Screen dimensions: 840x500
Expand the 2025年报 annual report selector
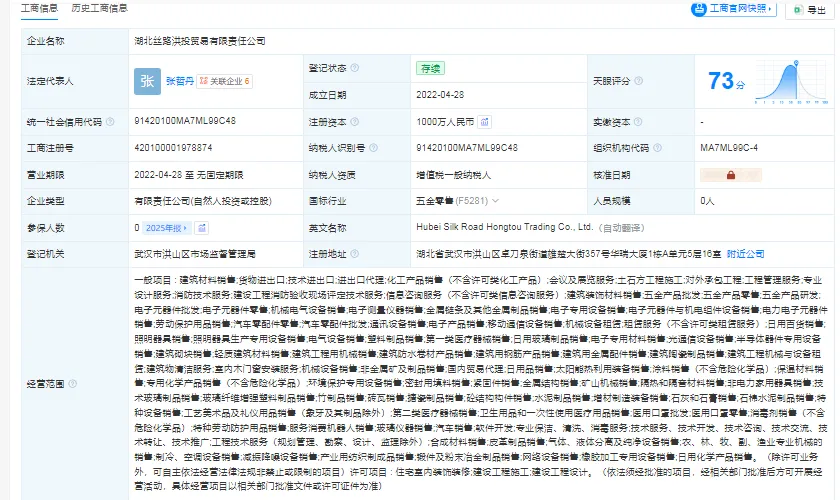(166, 228)
